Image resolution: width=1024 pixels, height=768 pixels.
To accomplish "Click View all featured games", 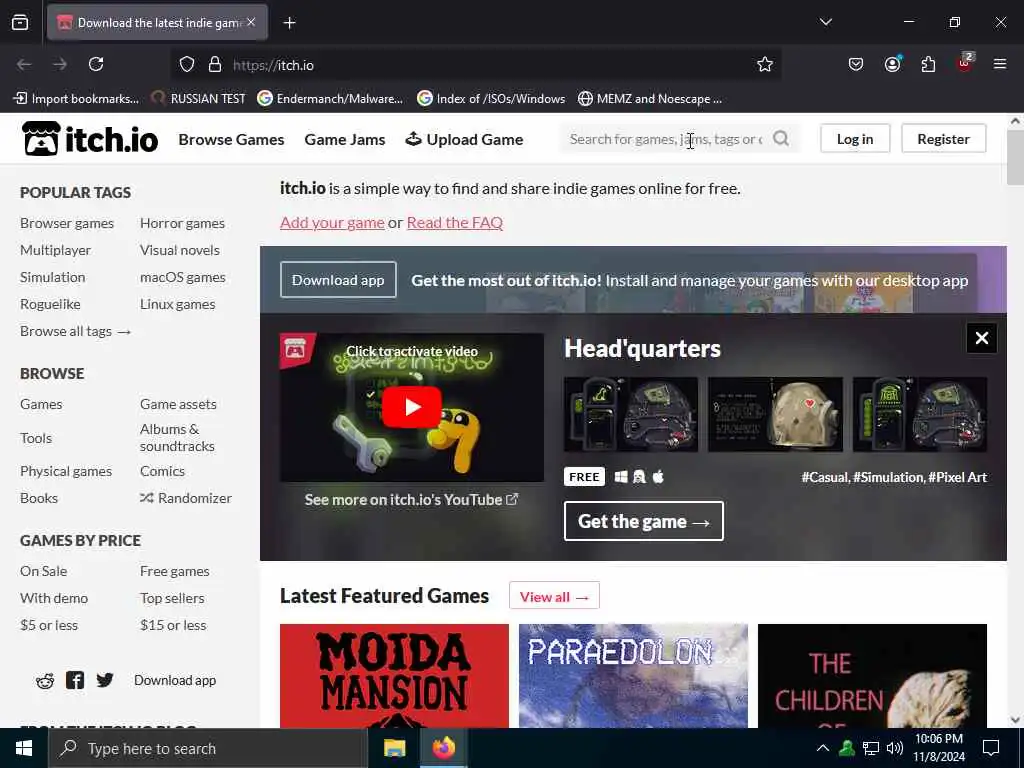I will [554, 596].
